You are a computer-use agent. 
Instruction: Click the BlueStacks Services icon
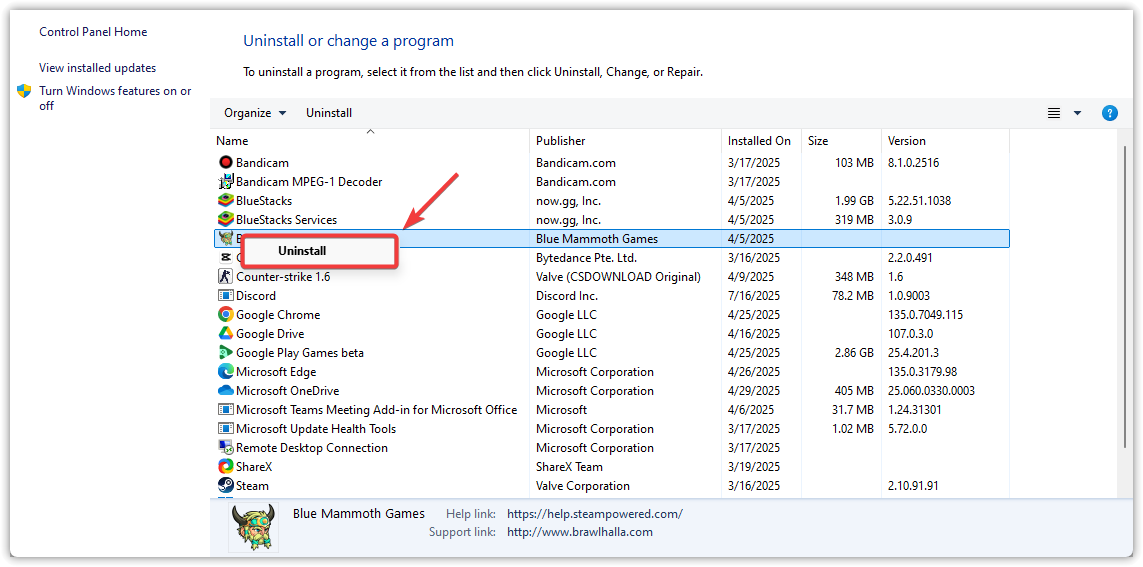(x=225, y=219)
